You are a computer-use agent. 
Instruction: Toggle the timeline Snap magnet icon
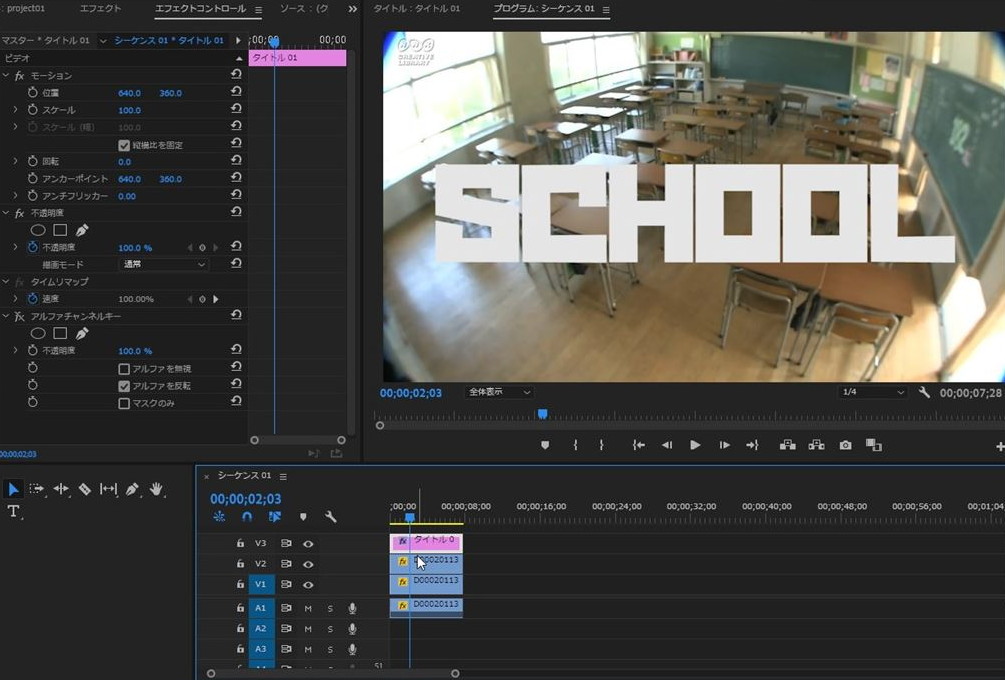247,517
